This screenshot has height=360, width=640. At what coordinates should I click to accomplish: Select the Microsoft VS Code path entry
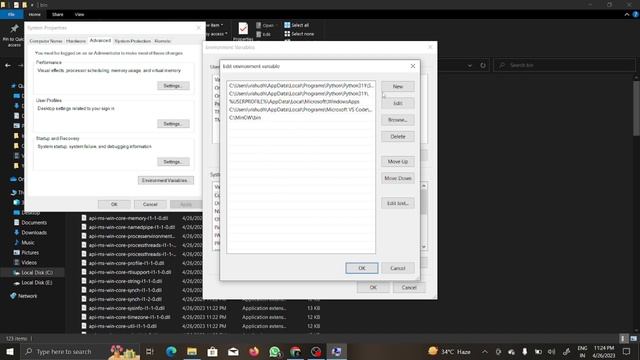pos(300,110)
